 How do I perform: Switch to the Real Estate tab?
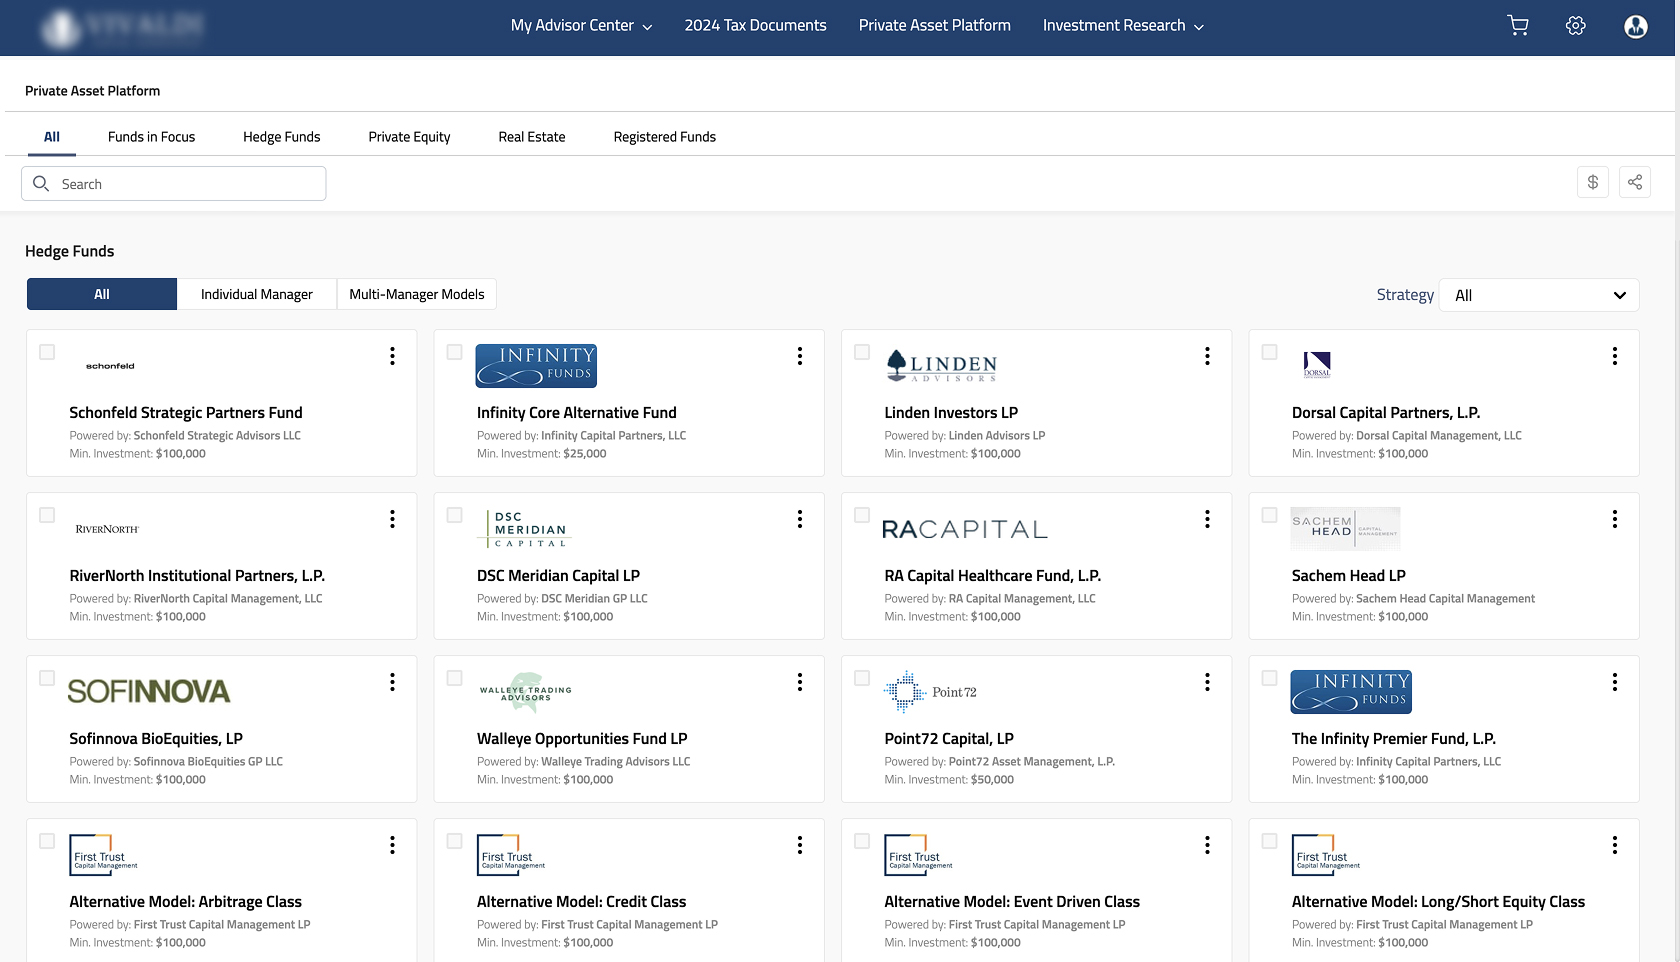pos(532,137)
